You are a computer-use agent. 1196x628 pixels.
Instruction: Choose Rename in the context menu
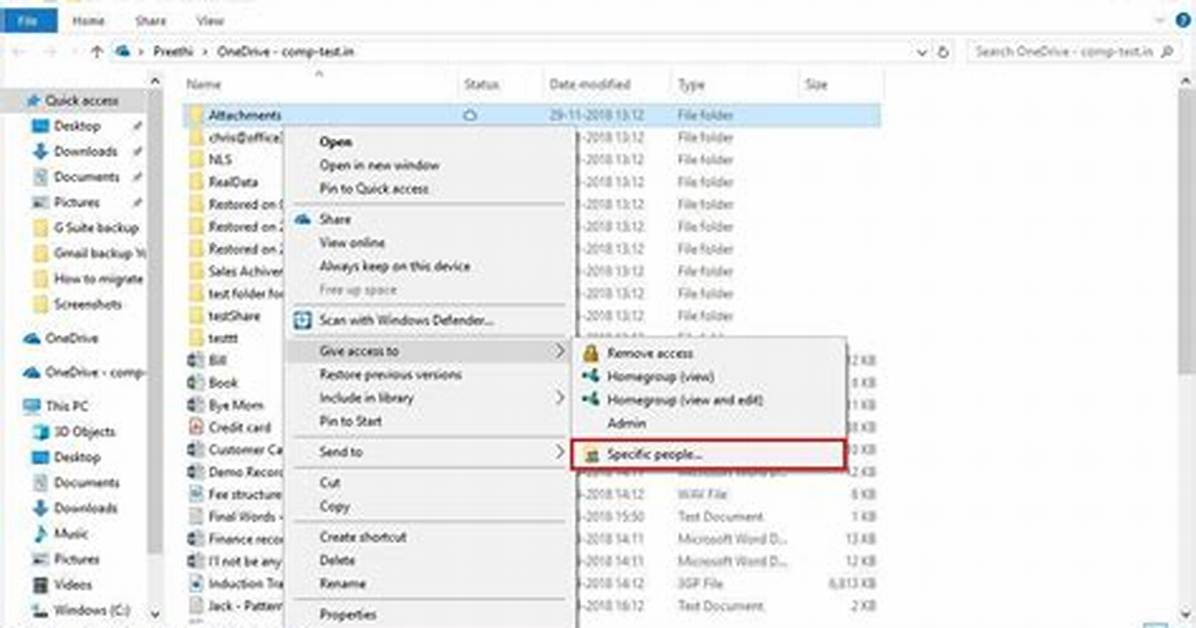[342, 584]
